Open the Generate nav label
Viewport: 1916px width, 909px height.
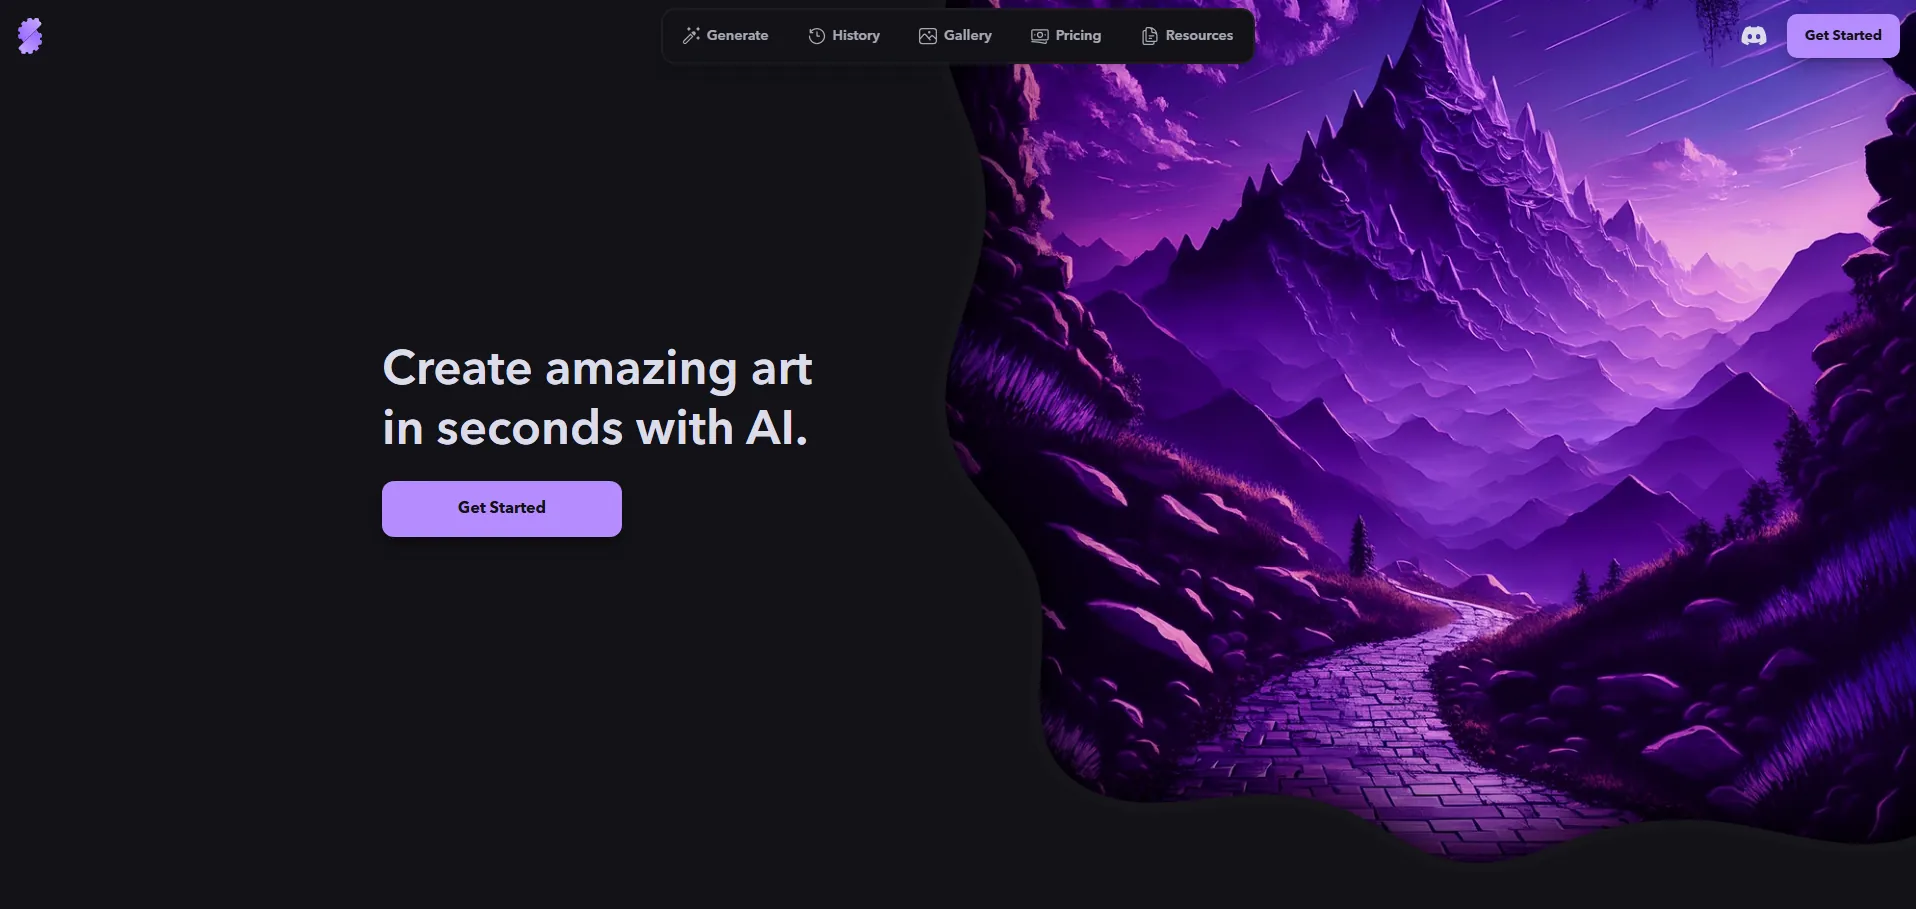click(737, 35)
